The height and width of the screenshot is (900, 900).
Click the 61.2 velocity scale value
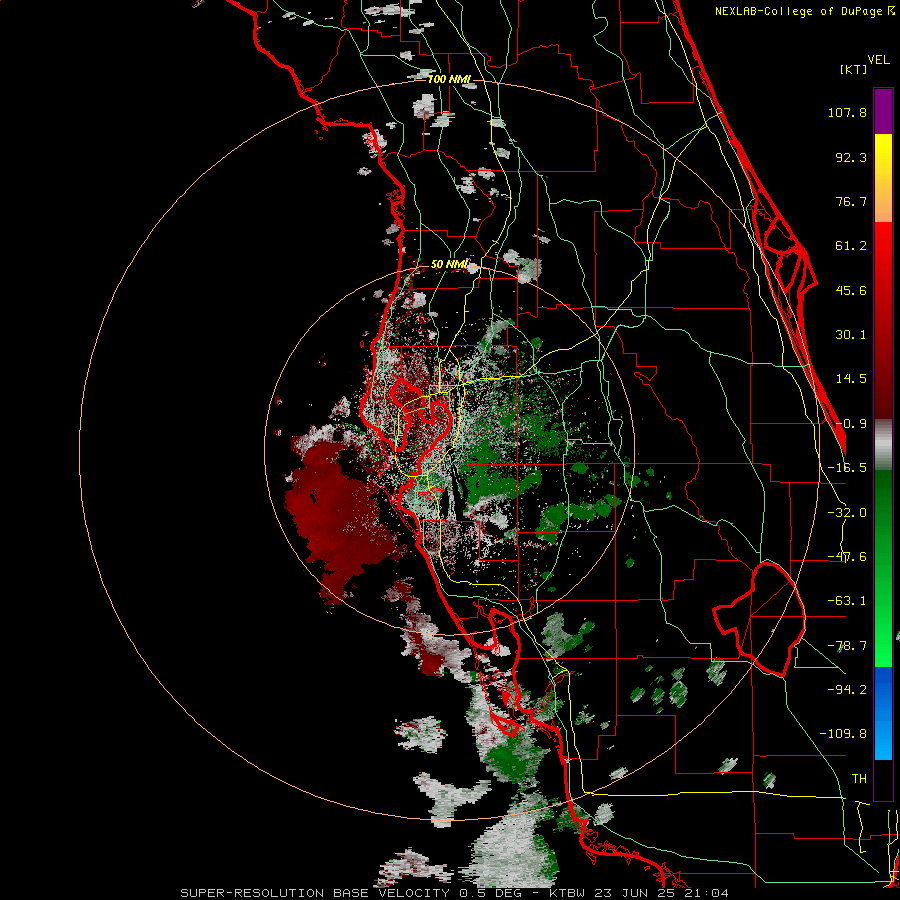click(851, 246)
